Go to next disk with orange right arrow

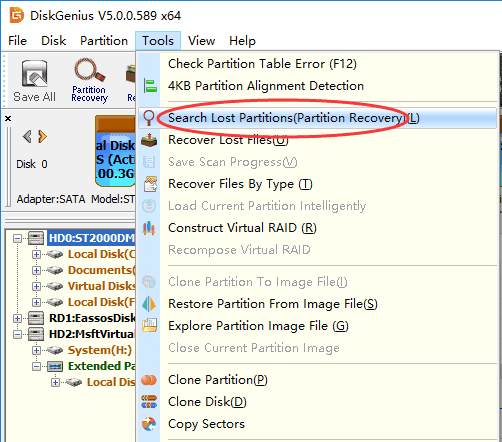[42, 136]
